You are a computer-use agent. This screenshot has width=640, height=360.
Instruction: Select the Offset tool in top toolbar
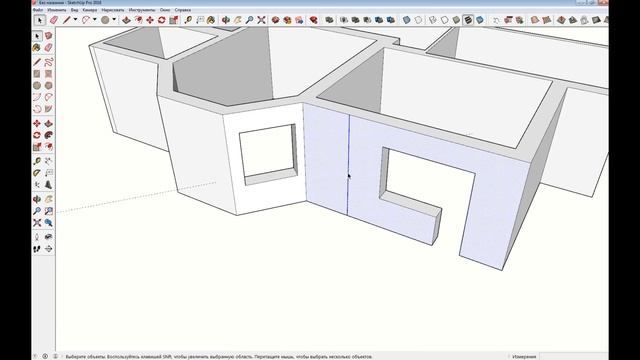click(x=138, y=20)
